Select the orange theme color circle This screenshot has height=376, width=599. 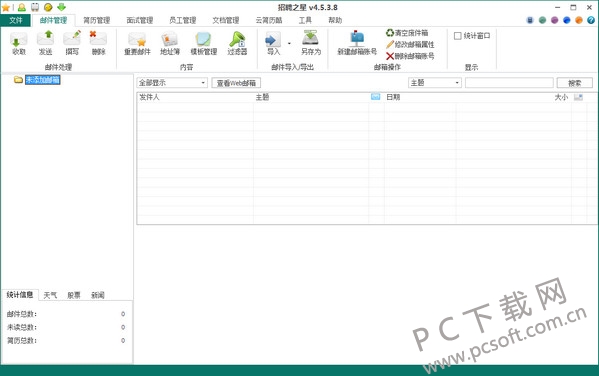click(x=579, y=20)
